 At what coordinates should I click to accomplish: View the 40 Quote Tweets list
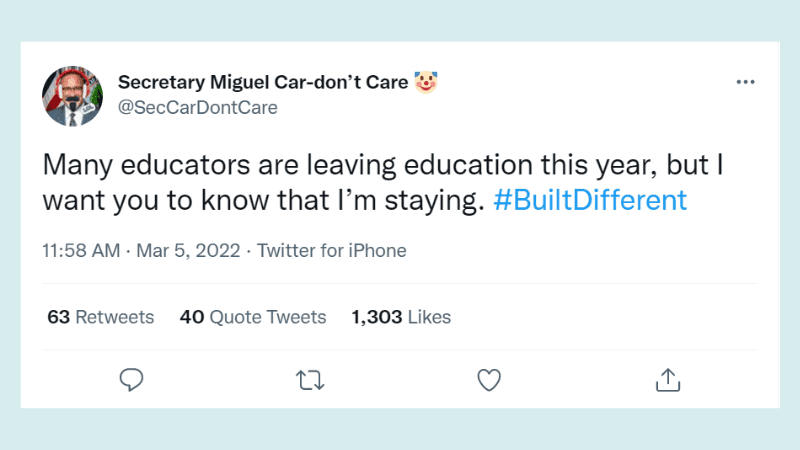253,317
